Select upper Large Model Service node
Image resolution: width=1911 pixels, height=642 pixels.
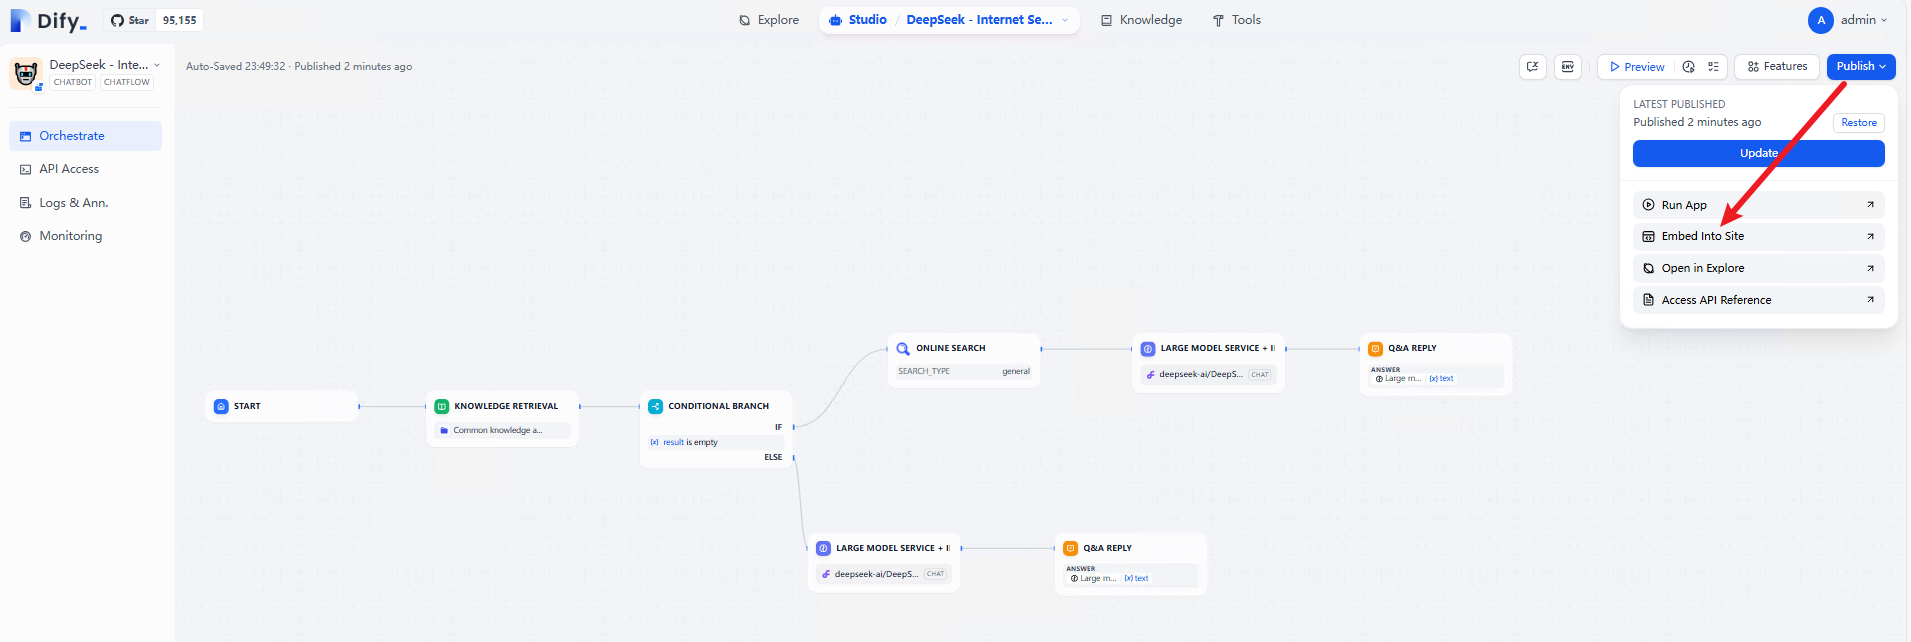(1208, 362)
